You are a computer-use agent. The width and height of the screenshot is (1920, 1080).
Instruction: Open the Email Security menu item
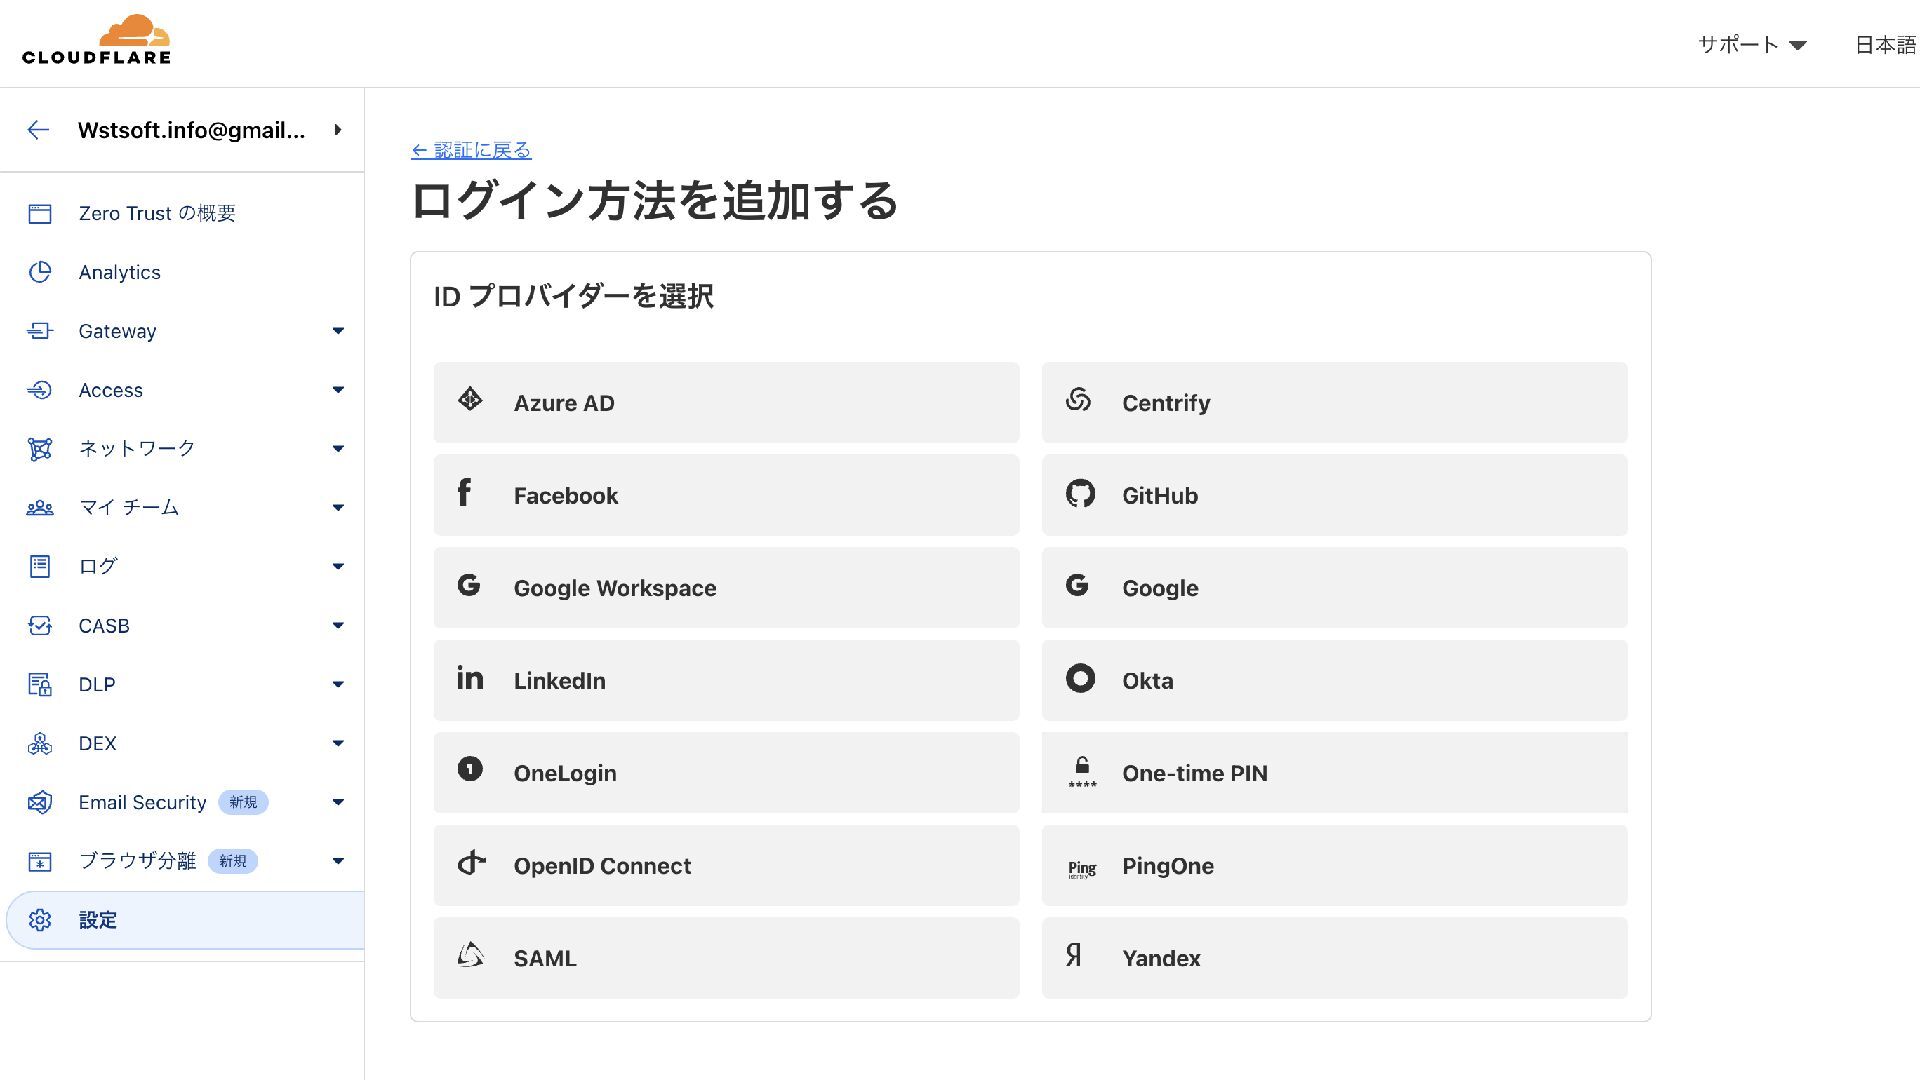pos(142,802)
